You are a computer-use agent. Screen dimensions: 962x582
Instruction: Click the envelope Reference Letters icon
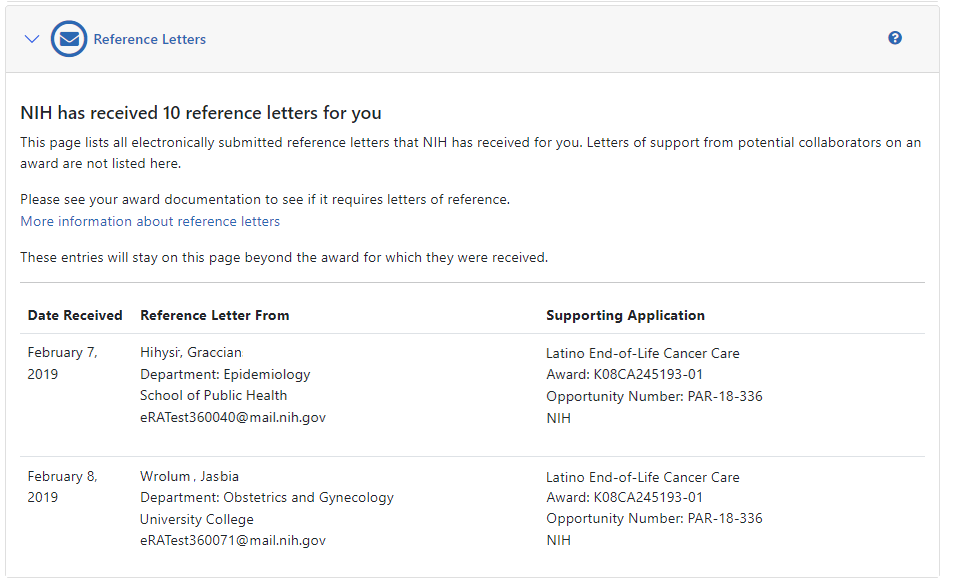[x=69, y=39]
